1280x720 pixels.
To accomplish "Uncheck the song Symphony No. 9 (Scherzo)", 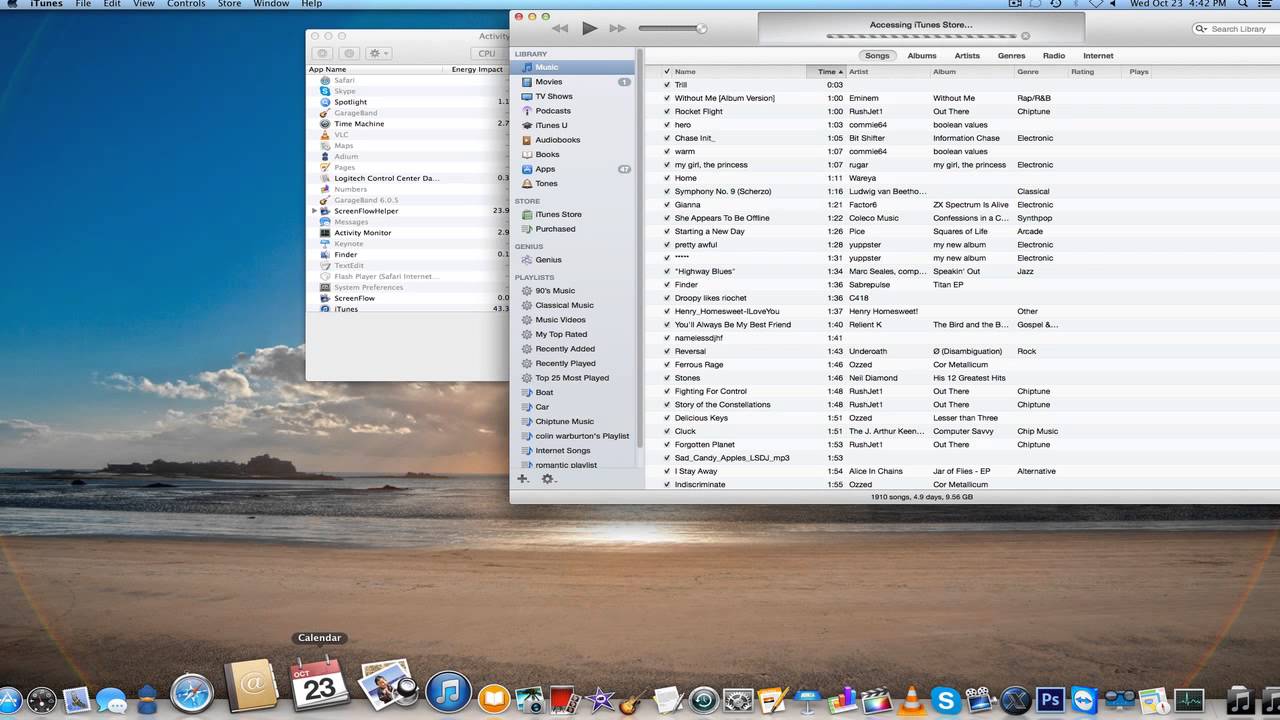I will click(667, 192).
